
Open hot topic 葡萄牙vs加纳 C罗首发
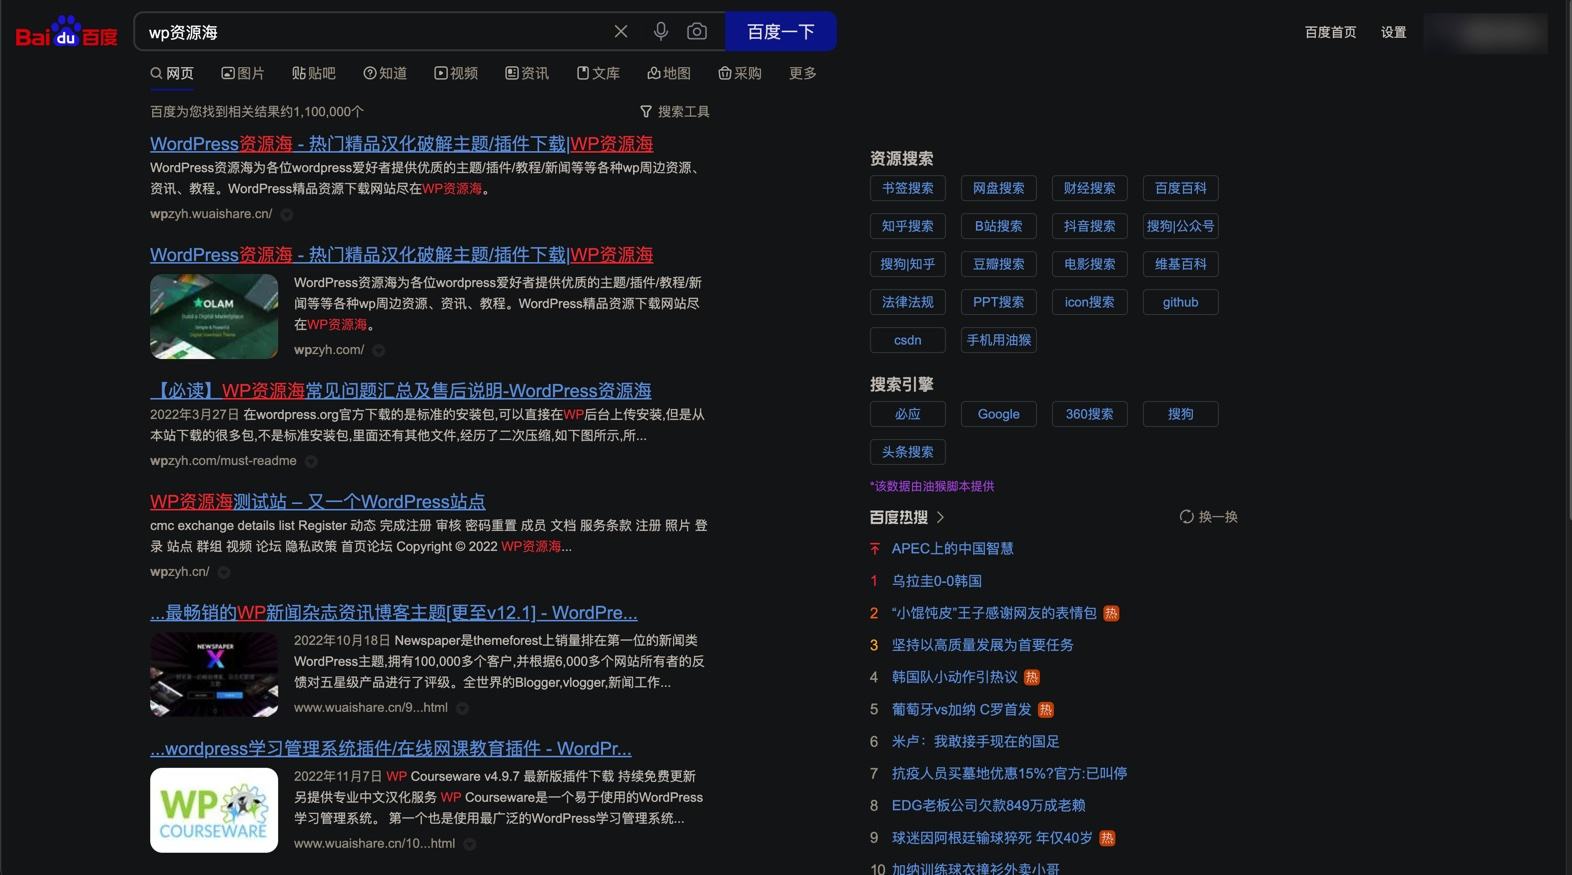click(962, 709)
